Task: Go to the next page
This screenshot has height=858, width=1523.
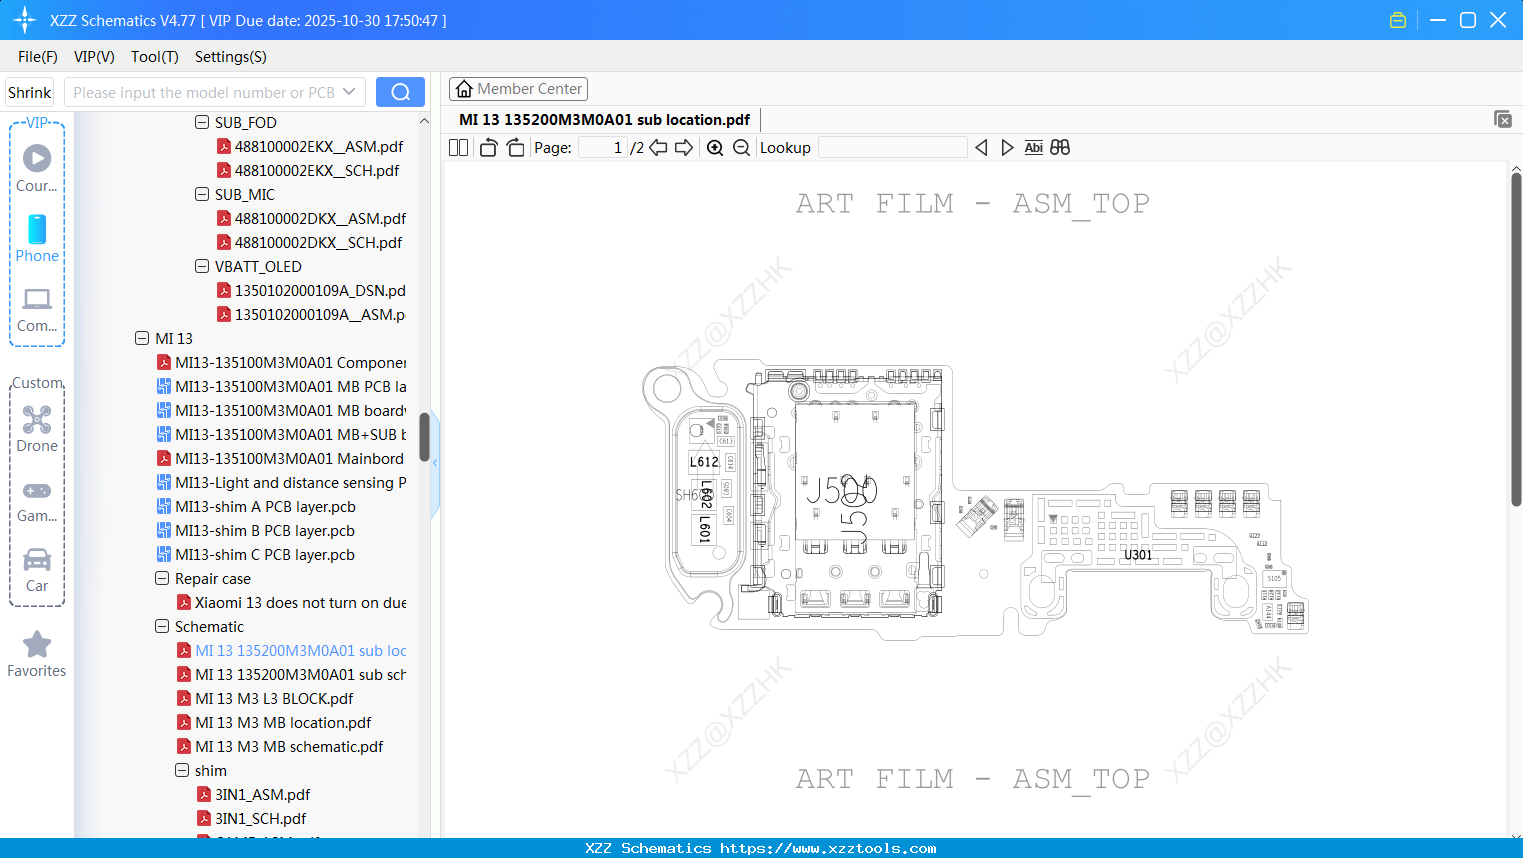Action: pos(684,147)
